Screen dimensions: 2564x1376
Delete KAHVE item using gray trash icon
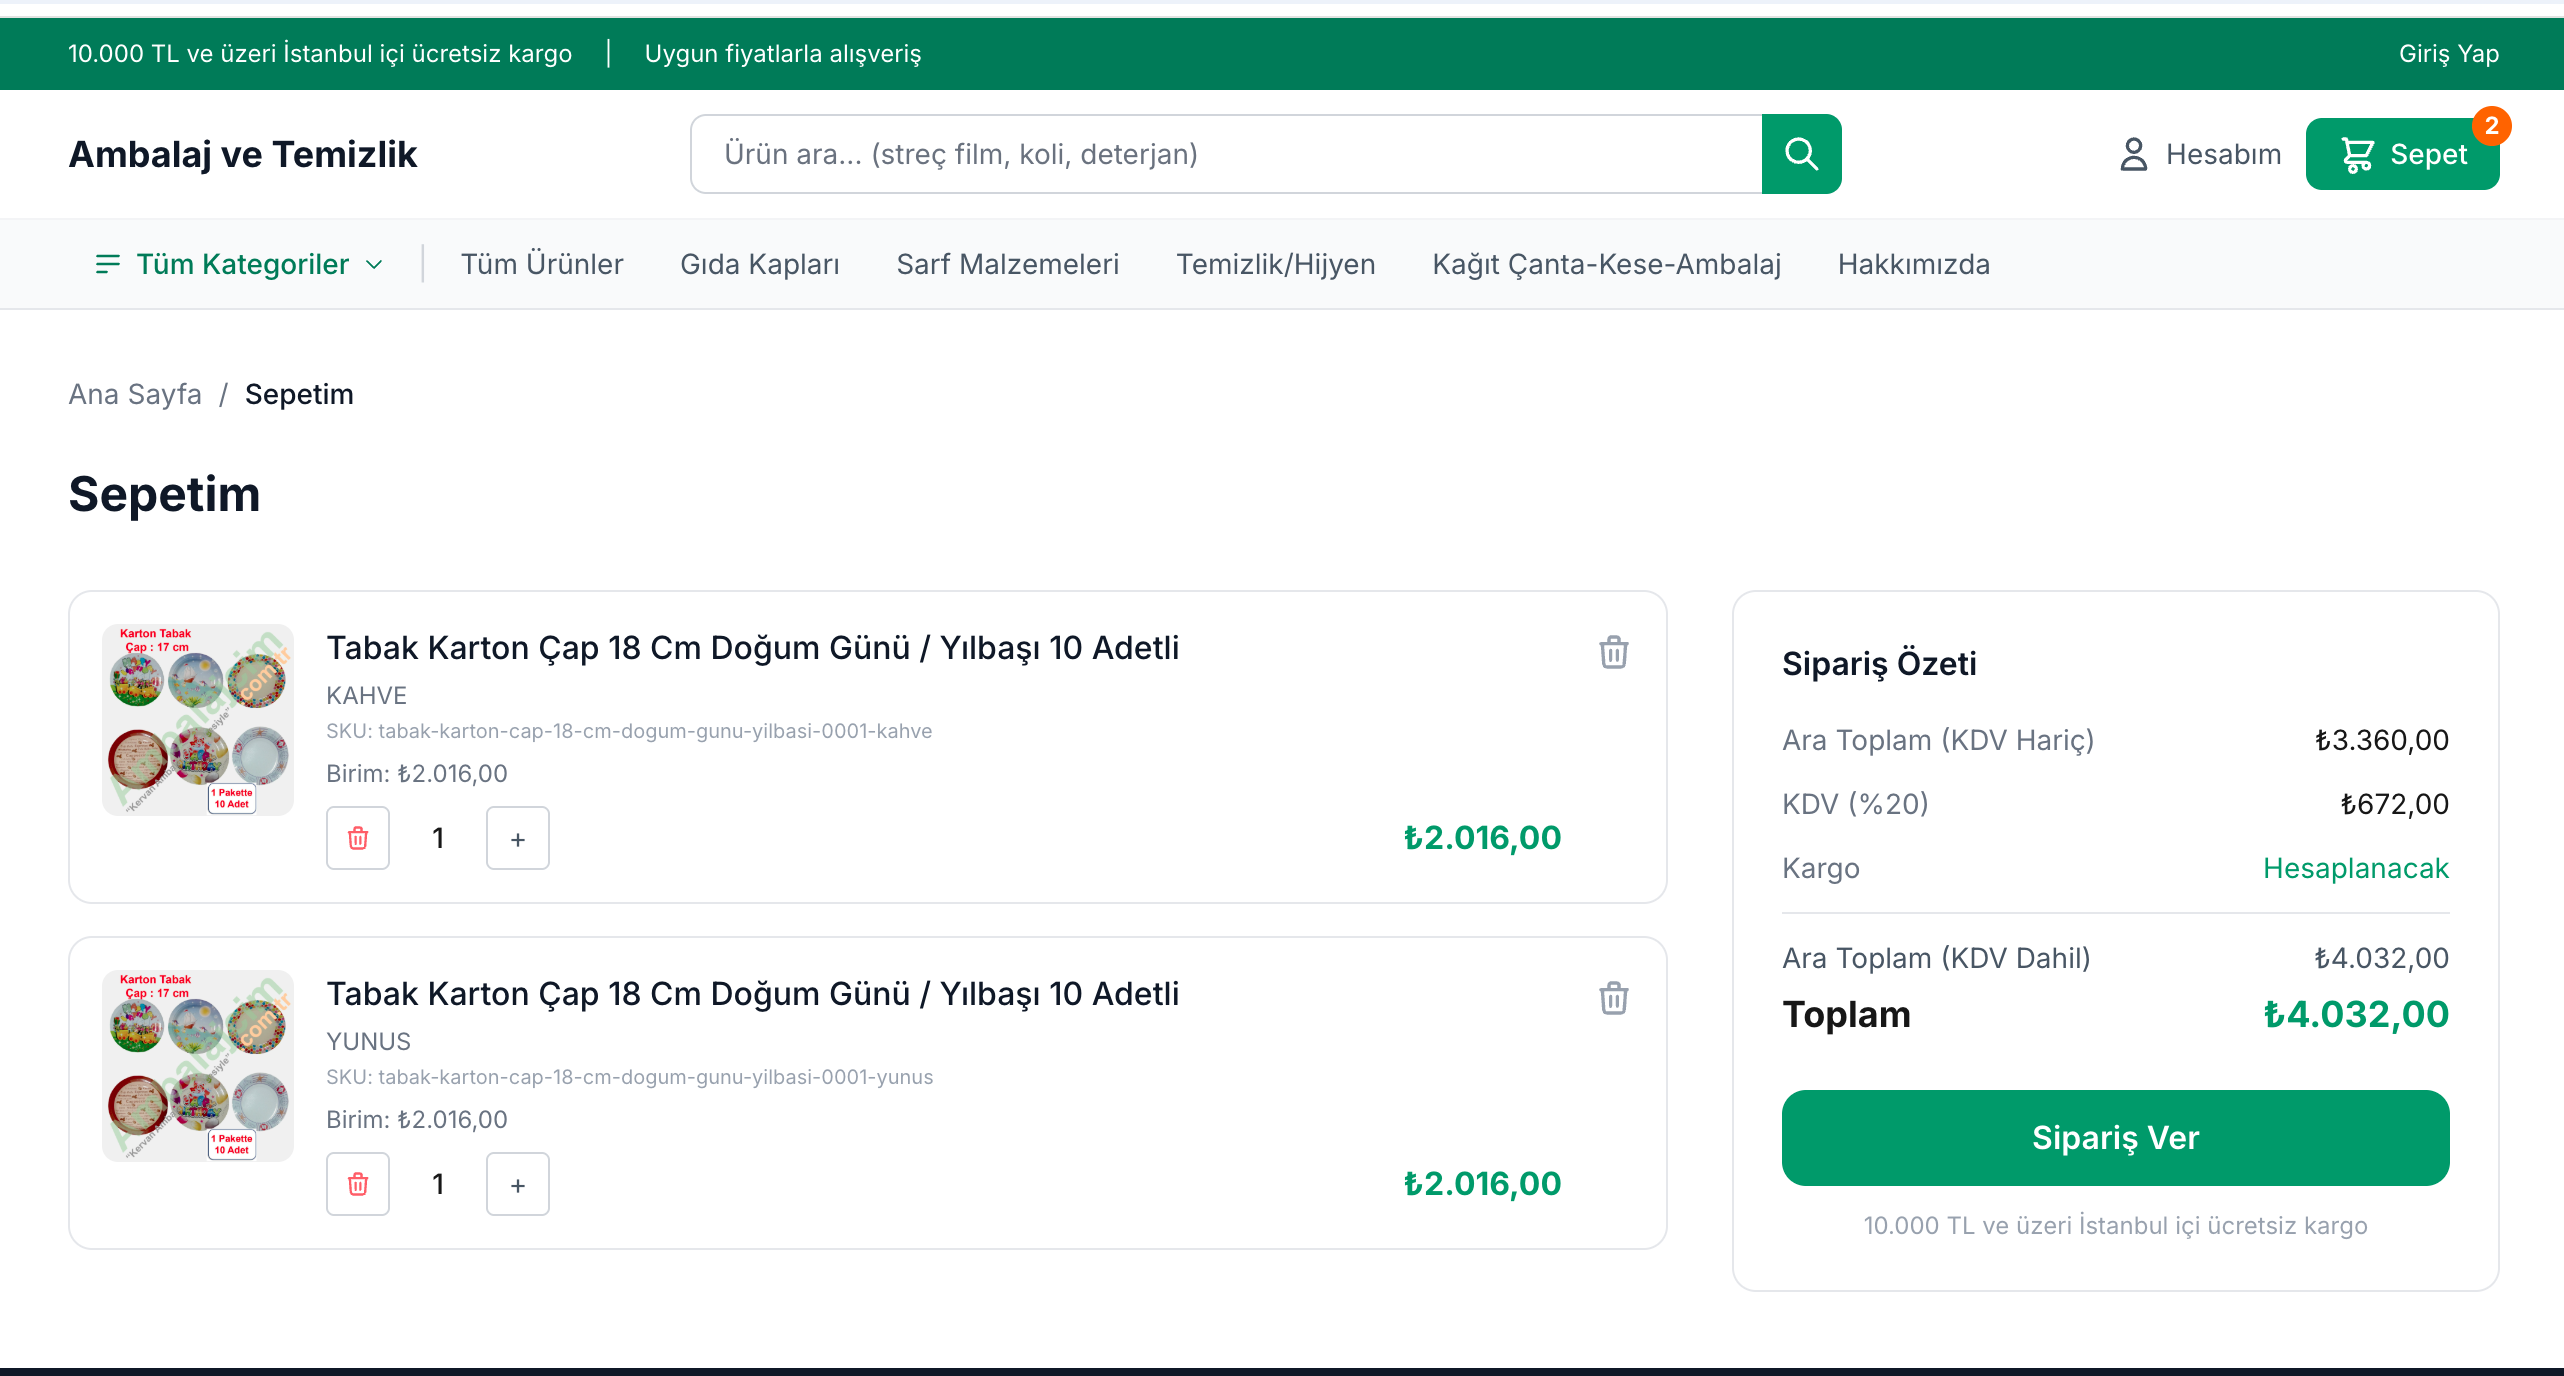pos(1613,652)
